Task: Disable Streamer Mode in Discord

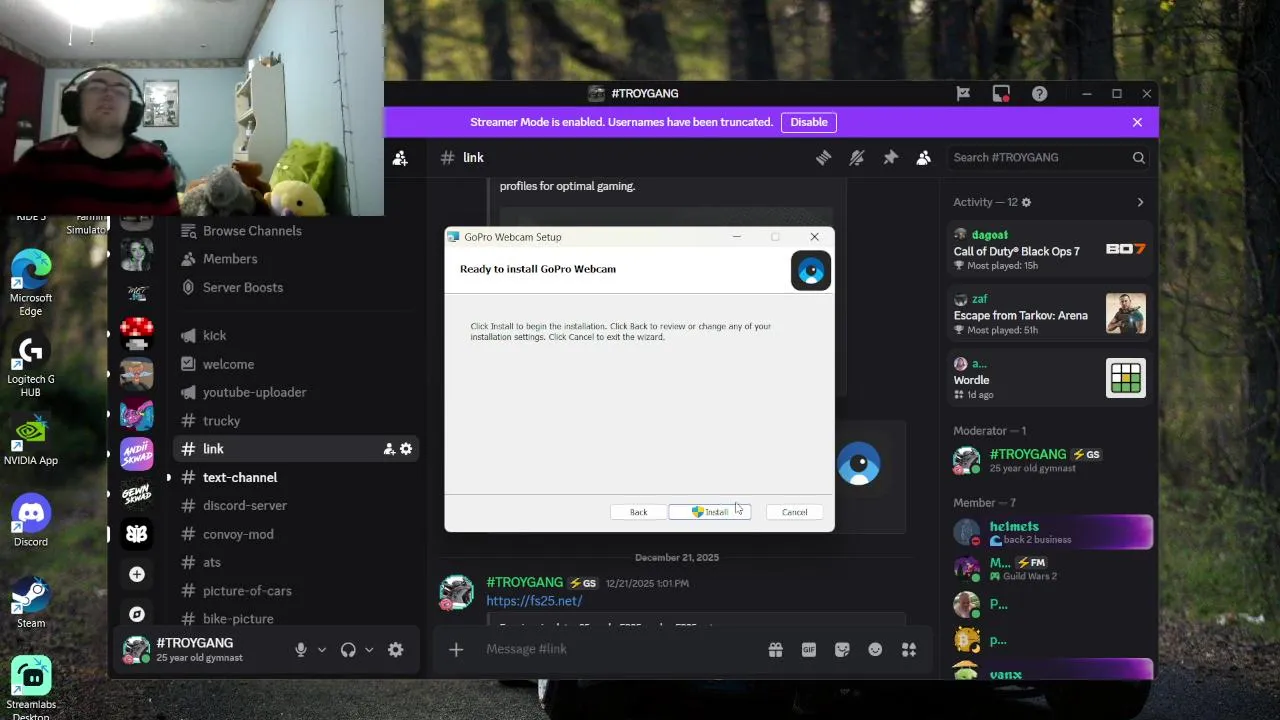Action: 809,122
